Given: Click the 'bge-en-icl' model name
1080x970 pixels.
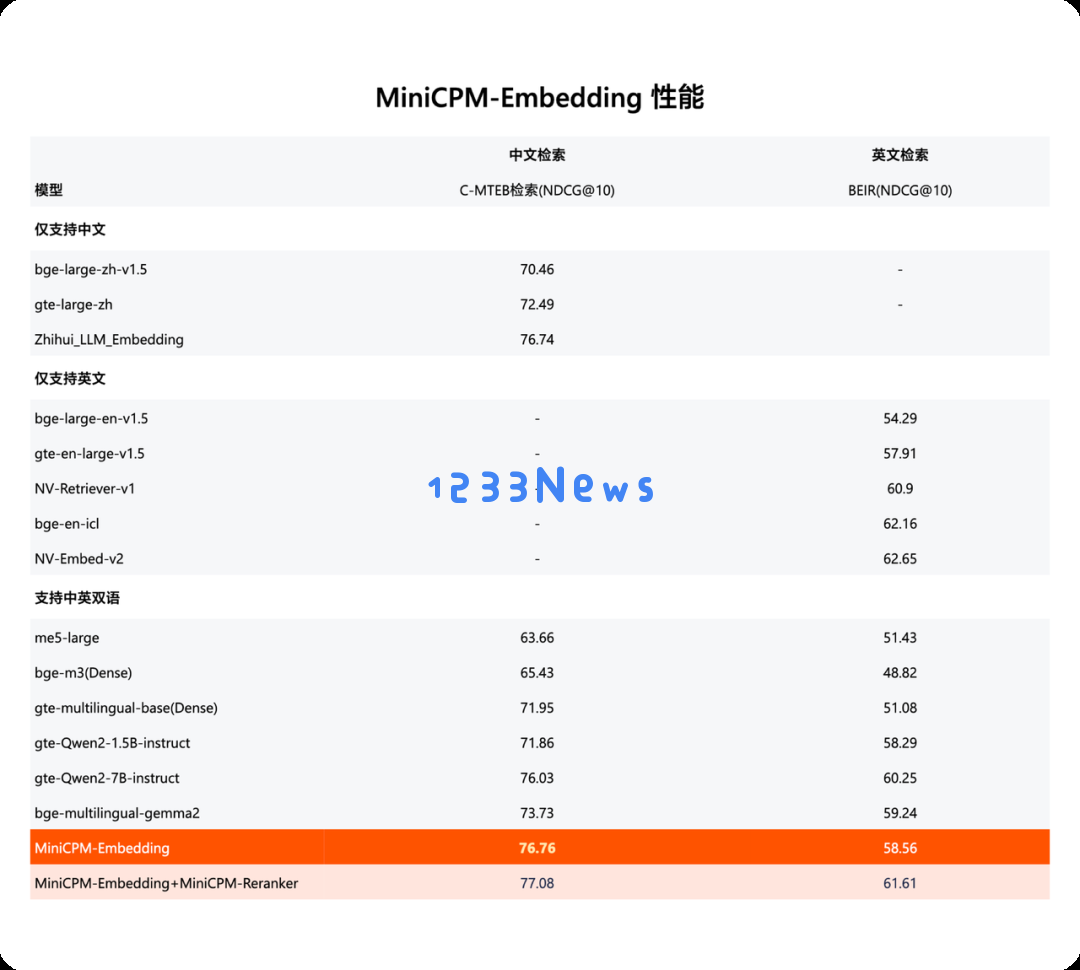Looking at the screenshot, I should tap(66, 524).
